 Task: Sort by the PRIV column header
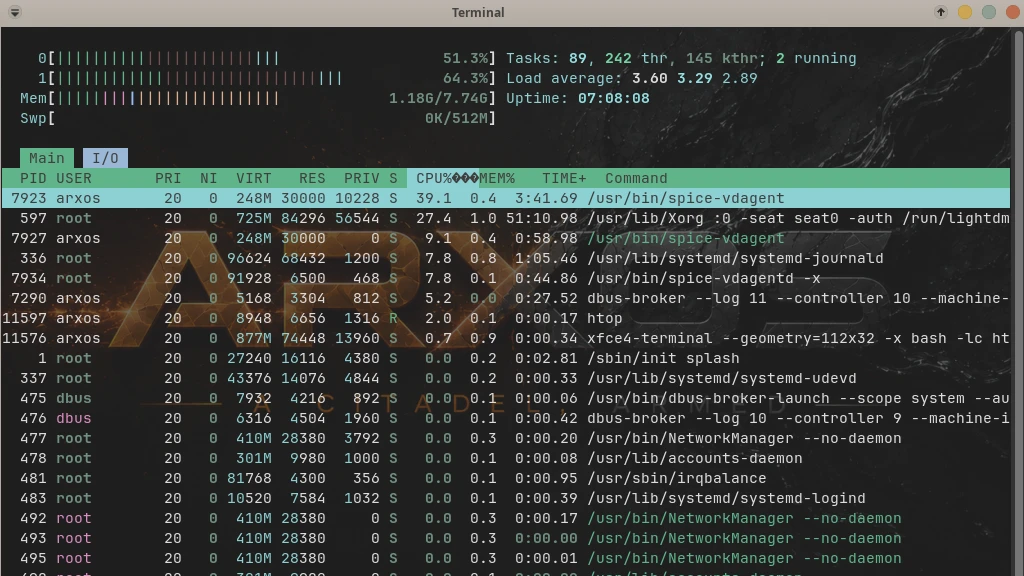[x=362, y=178]
